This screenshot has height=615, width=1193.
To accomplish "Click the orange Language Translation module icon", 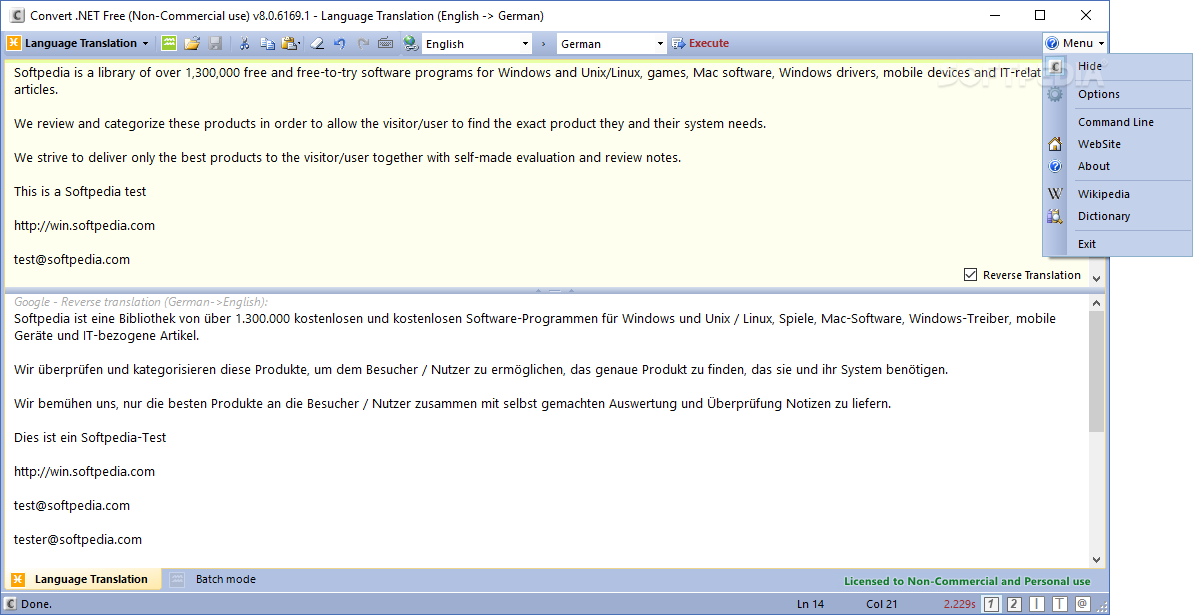I will [14, 43].
